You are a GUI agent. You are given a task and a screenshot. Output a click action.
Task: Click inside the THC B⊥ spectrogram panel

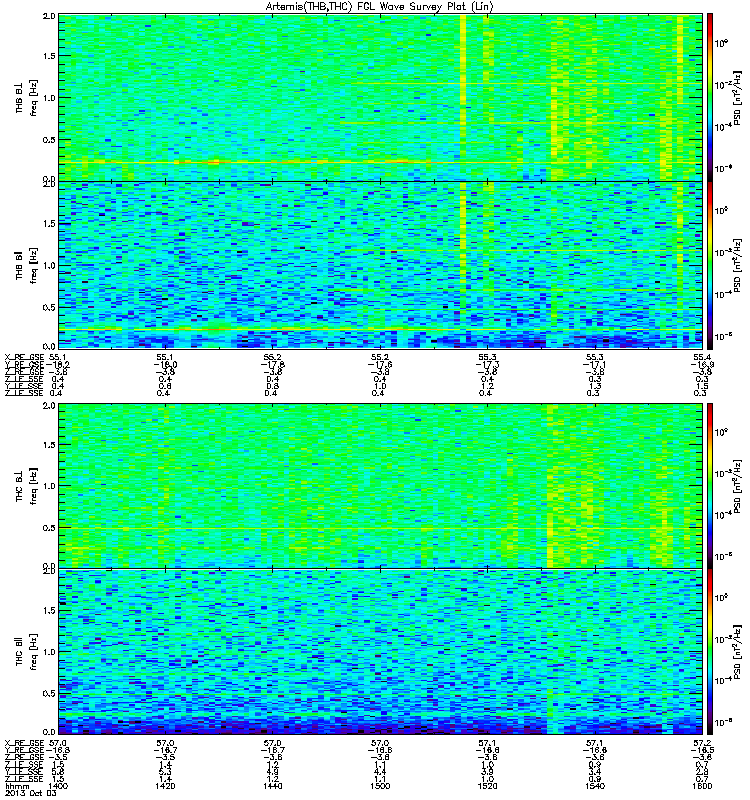click(x=380, y=486)
